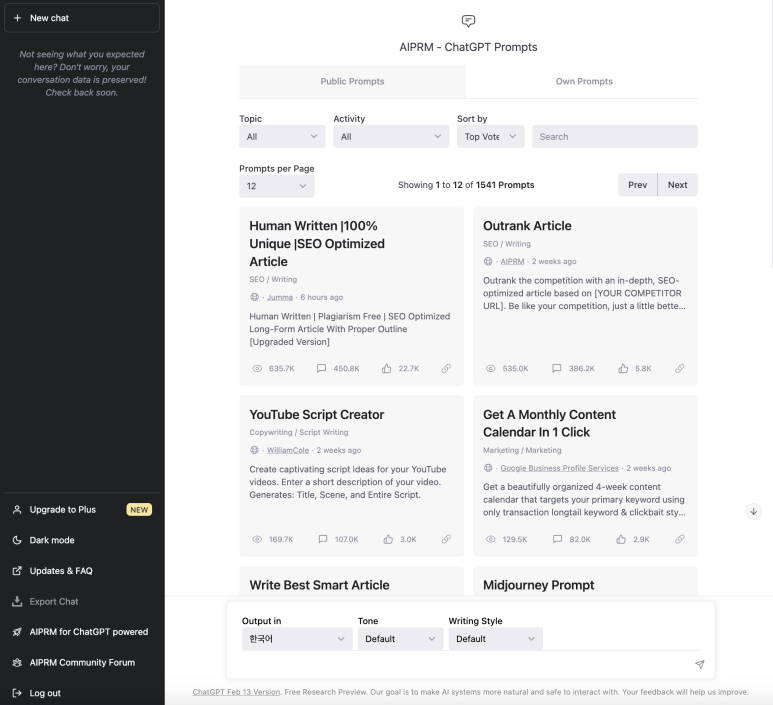Click the AIPRM for ChatGPT rocket icon
Viewport: 773px width, 705px height.
coord(17,632)
